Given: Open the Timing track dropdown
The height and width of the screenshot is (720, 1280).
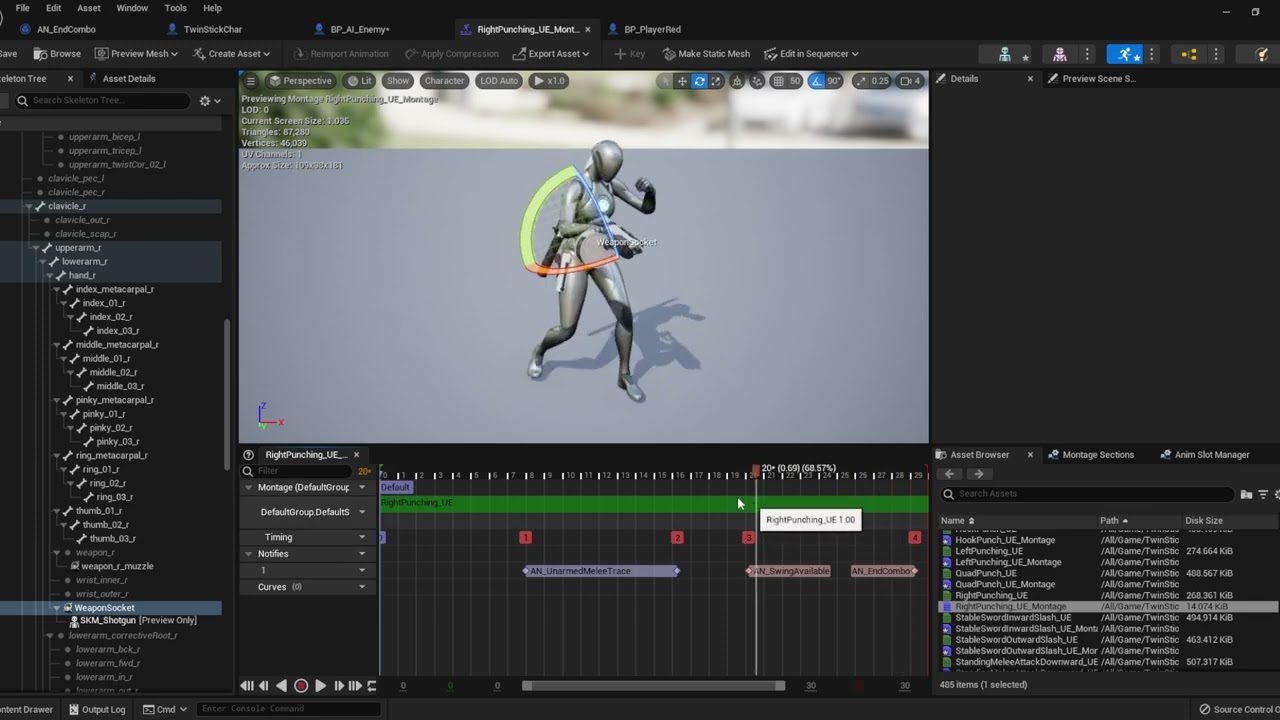Looking at the screenshot, I should tap(362, 538).
